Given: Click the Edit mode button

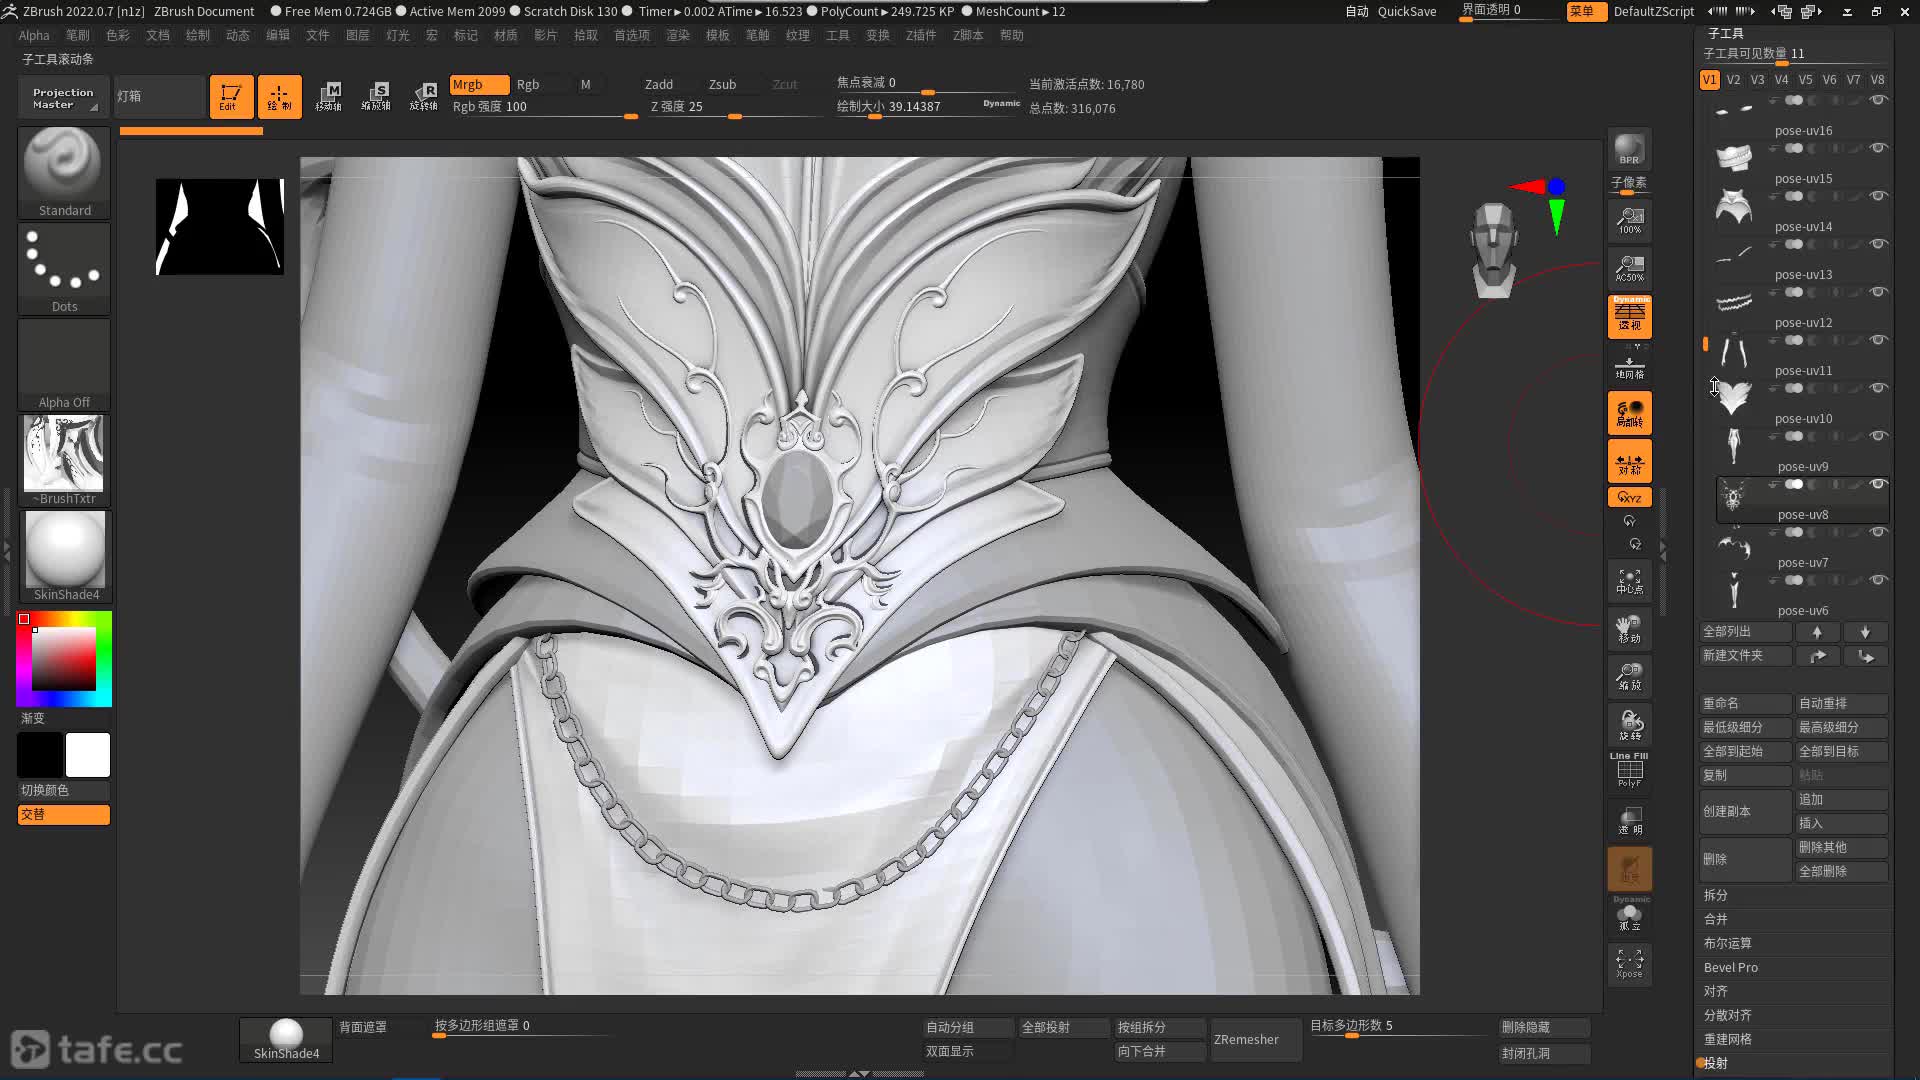Looking at the screenshot, I should pyautogui.click(x=230, y=96).
